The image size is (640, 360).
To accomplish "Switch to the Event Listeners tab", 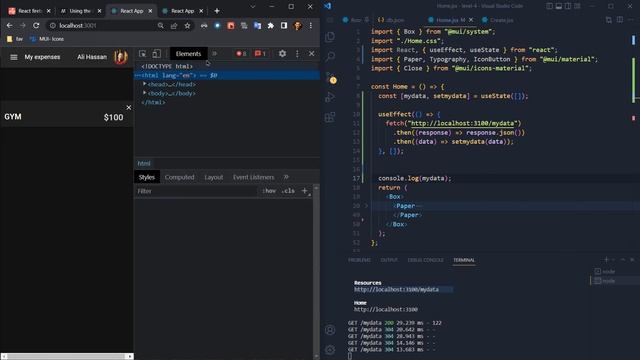I will coord(253,177).
